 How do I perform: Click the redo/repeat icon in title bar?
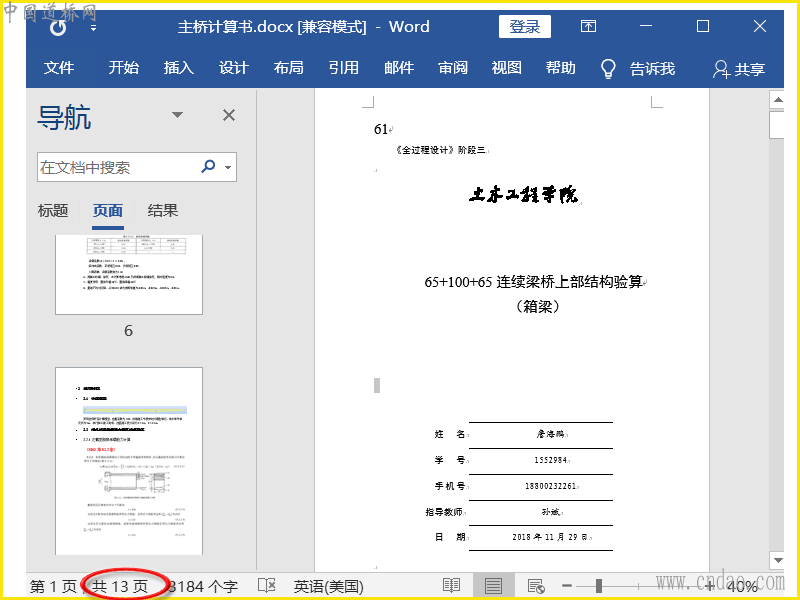click(58, 28)
